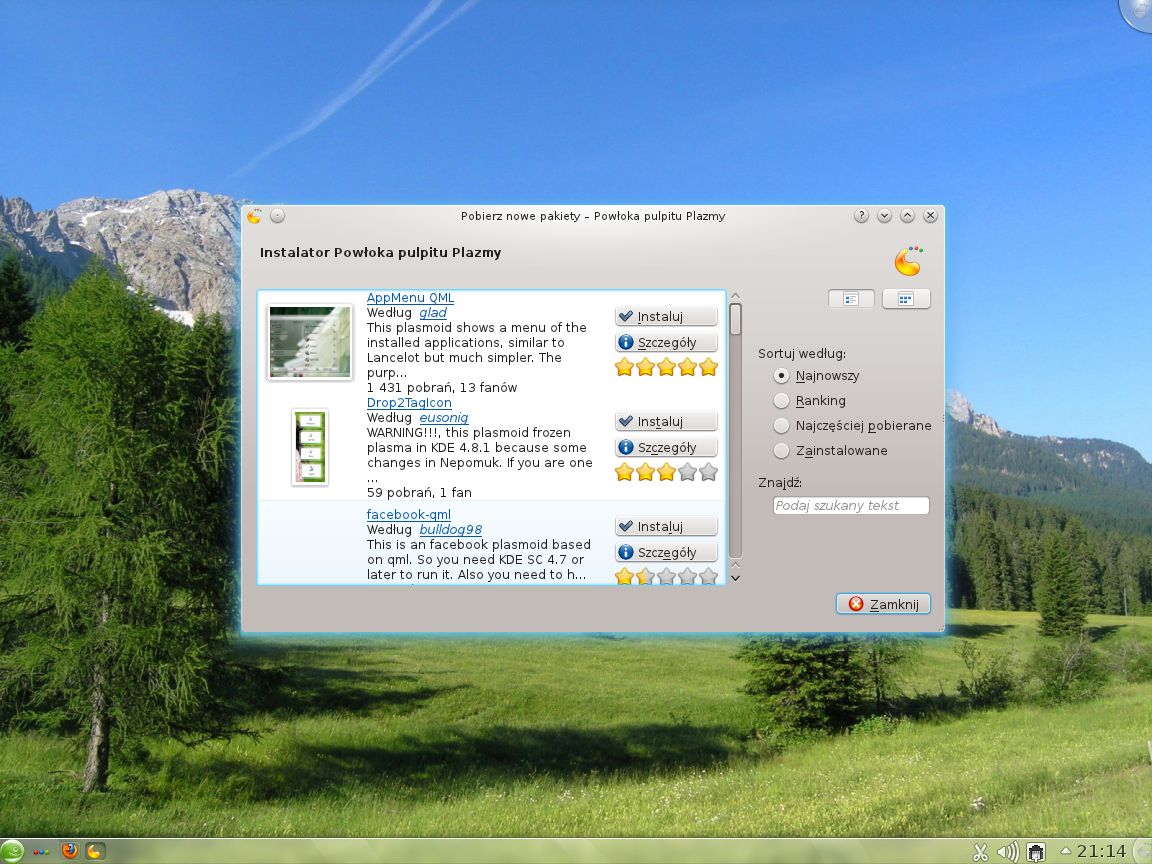Click the activities three-dots icon in panel
The width and height of the screenshot is (1152, 864).
(x=41, y=852)
